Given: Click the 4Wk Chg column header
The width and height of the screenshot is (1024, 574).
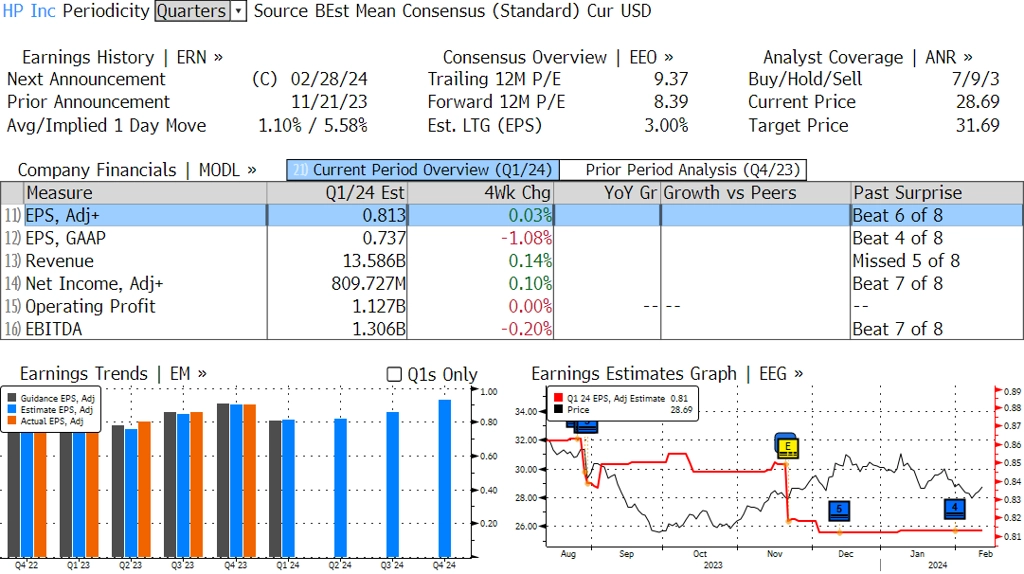Looking at the screenshot, I should 480,193.
